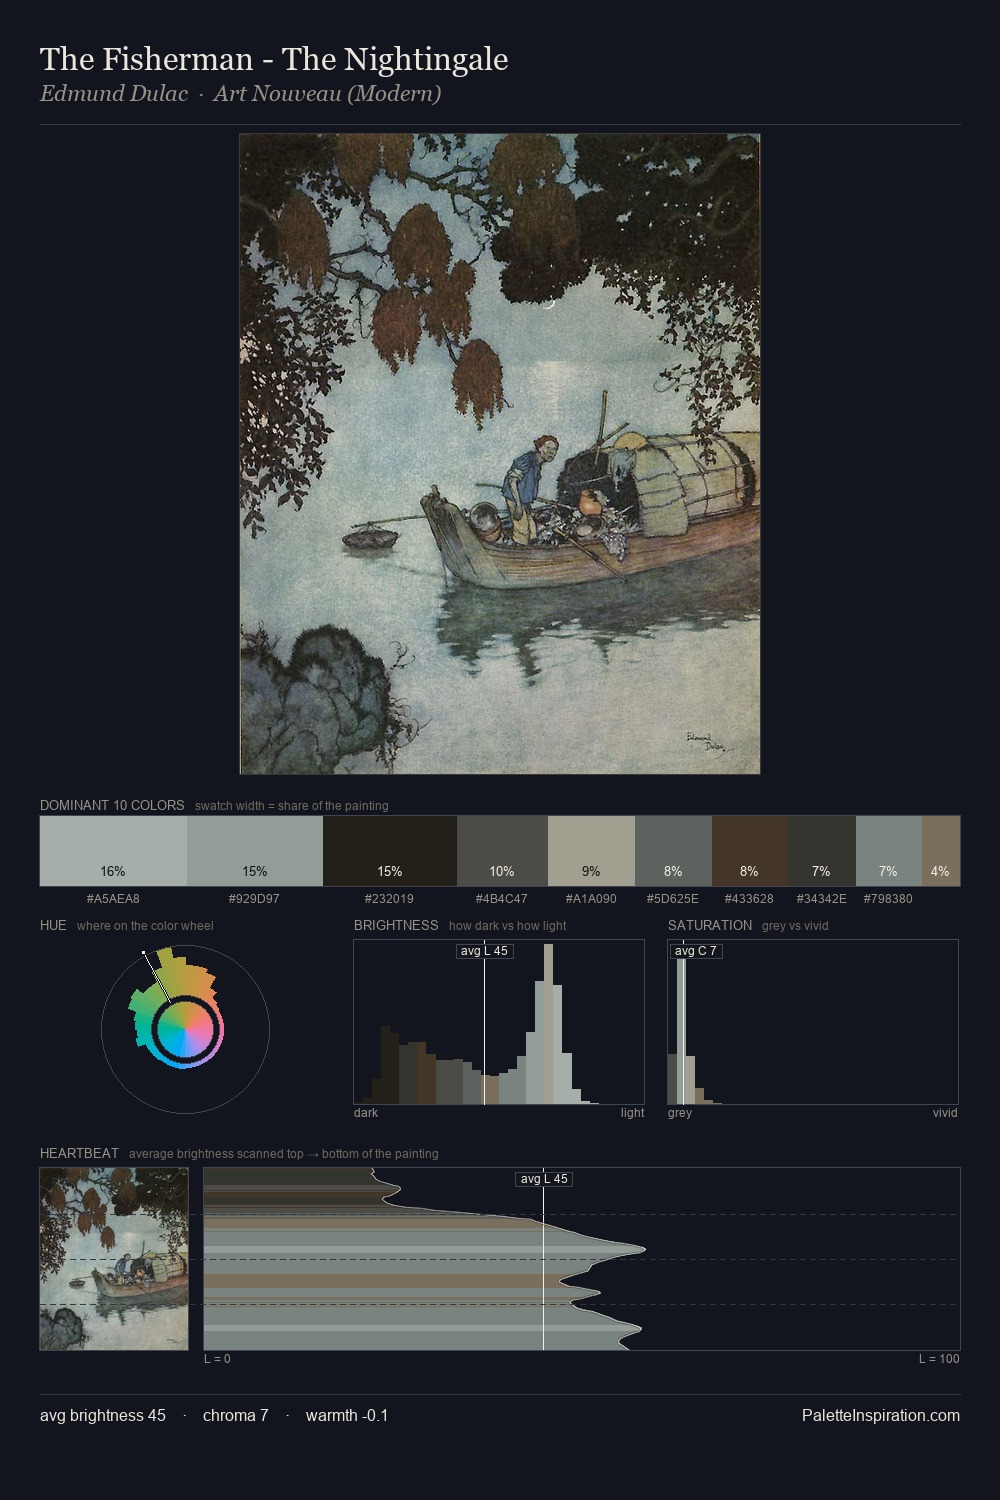
Task: Click 'chroma 7' in the footer
Action: [x=236, y=1416]
